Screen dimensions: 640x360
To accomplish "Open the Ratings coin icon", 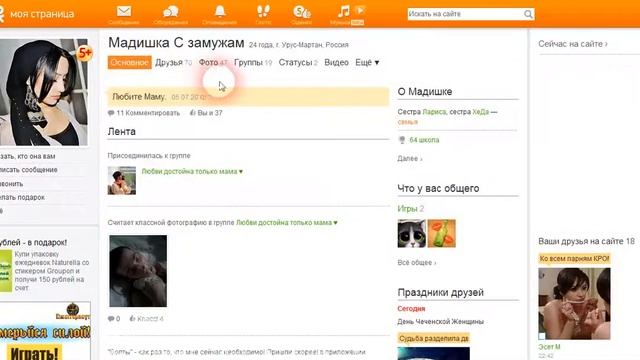I will [x=302, y=12].
